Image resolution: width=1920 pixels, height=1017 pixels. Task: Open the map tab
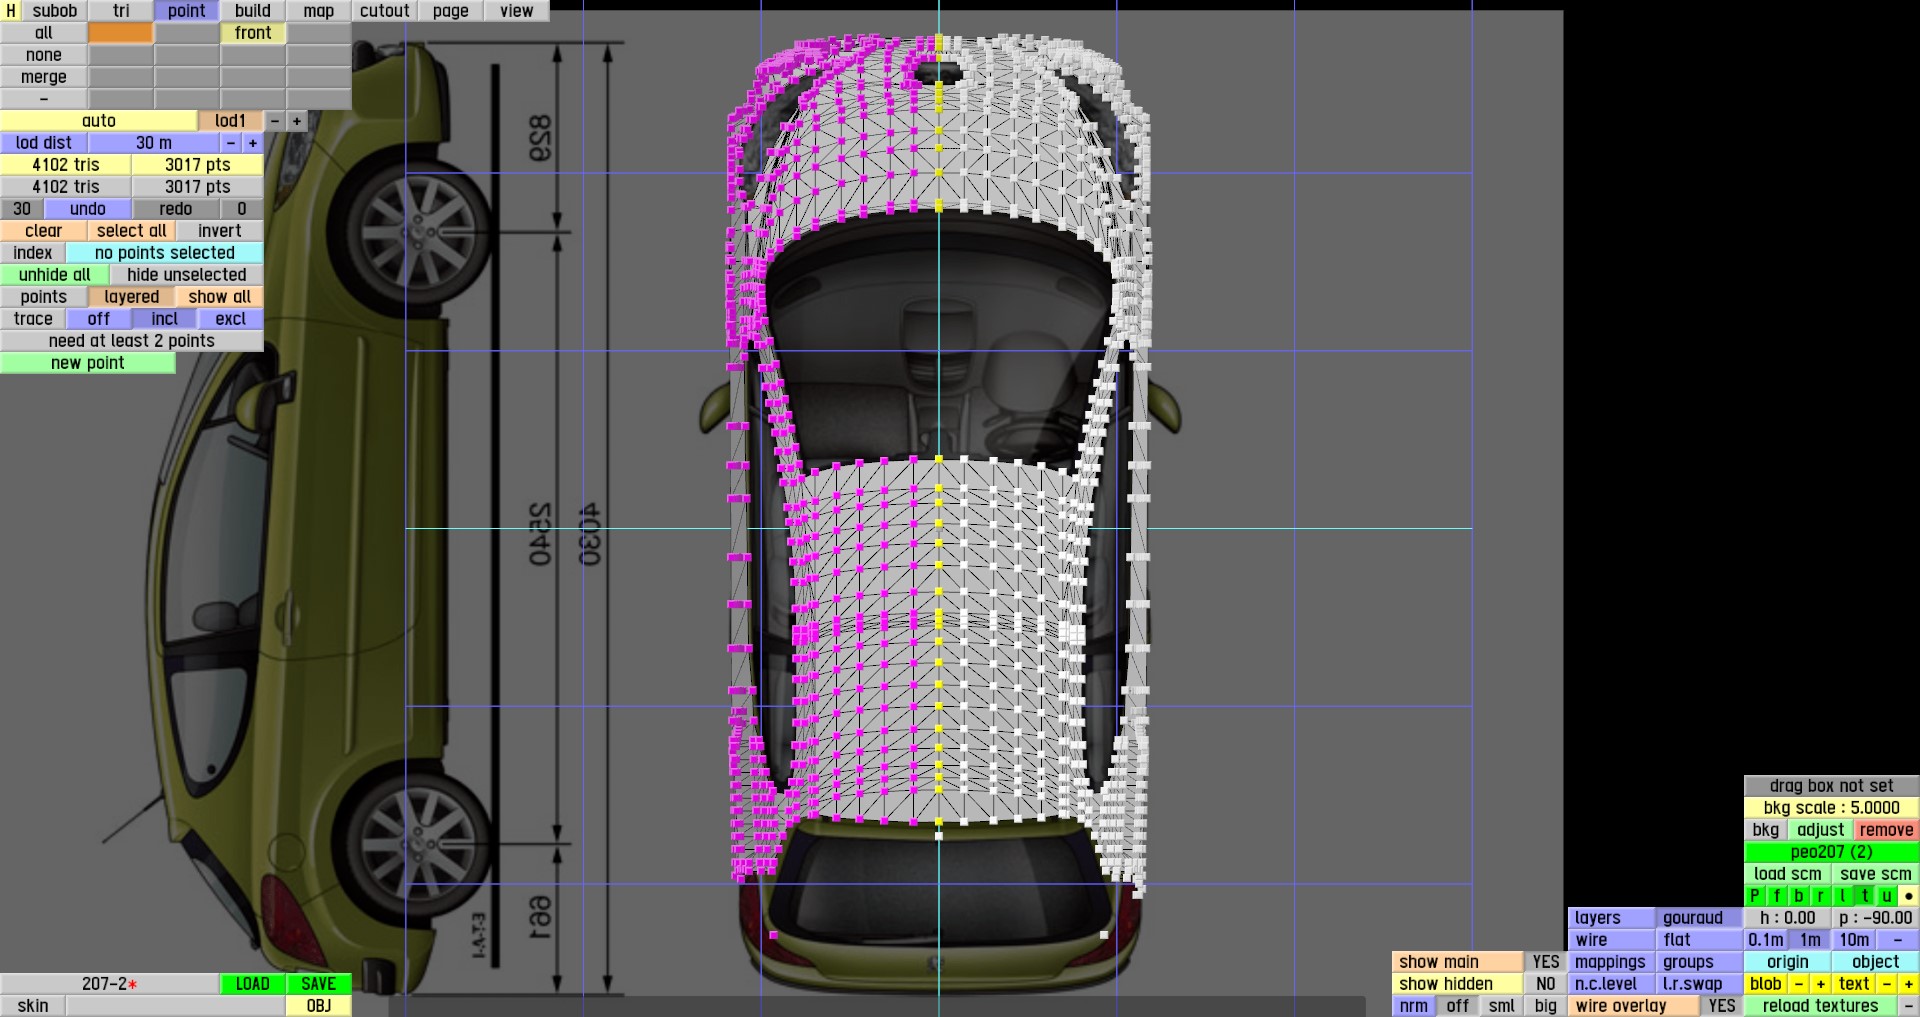click(319, 11)
